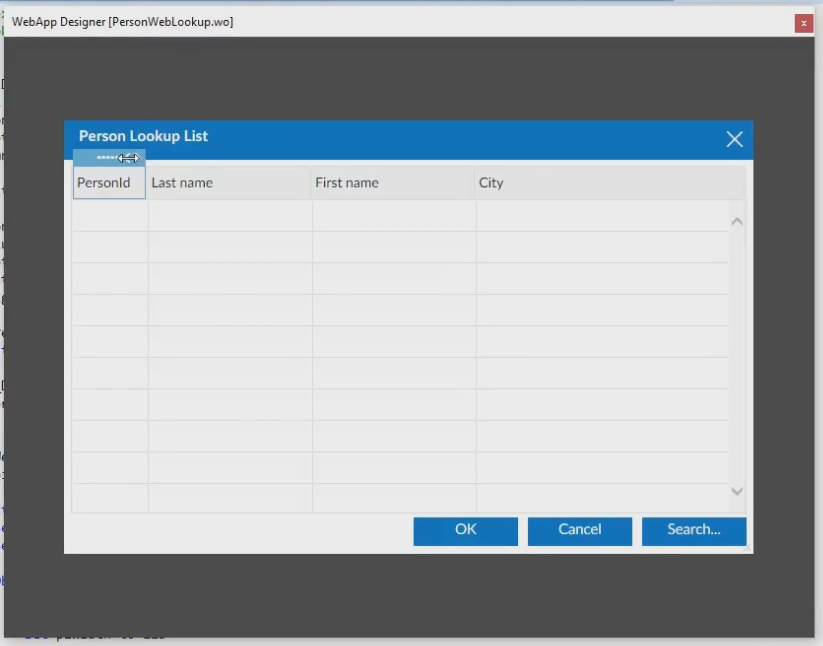
Task: Select first row cell under PersonId
Action: (110, 216)
